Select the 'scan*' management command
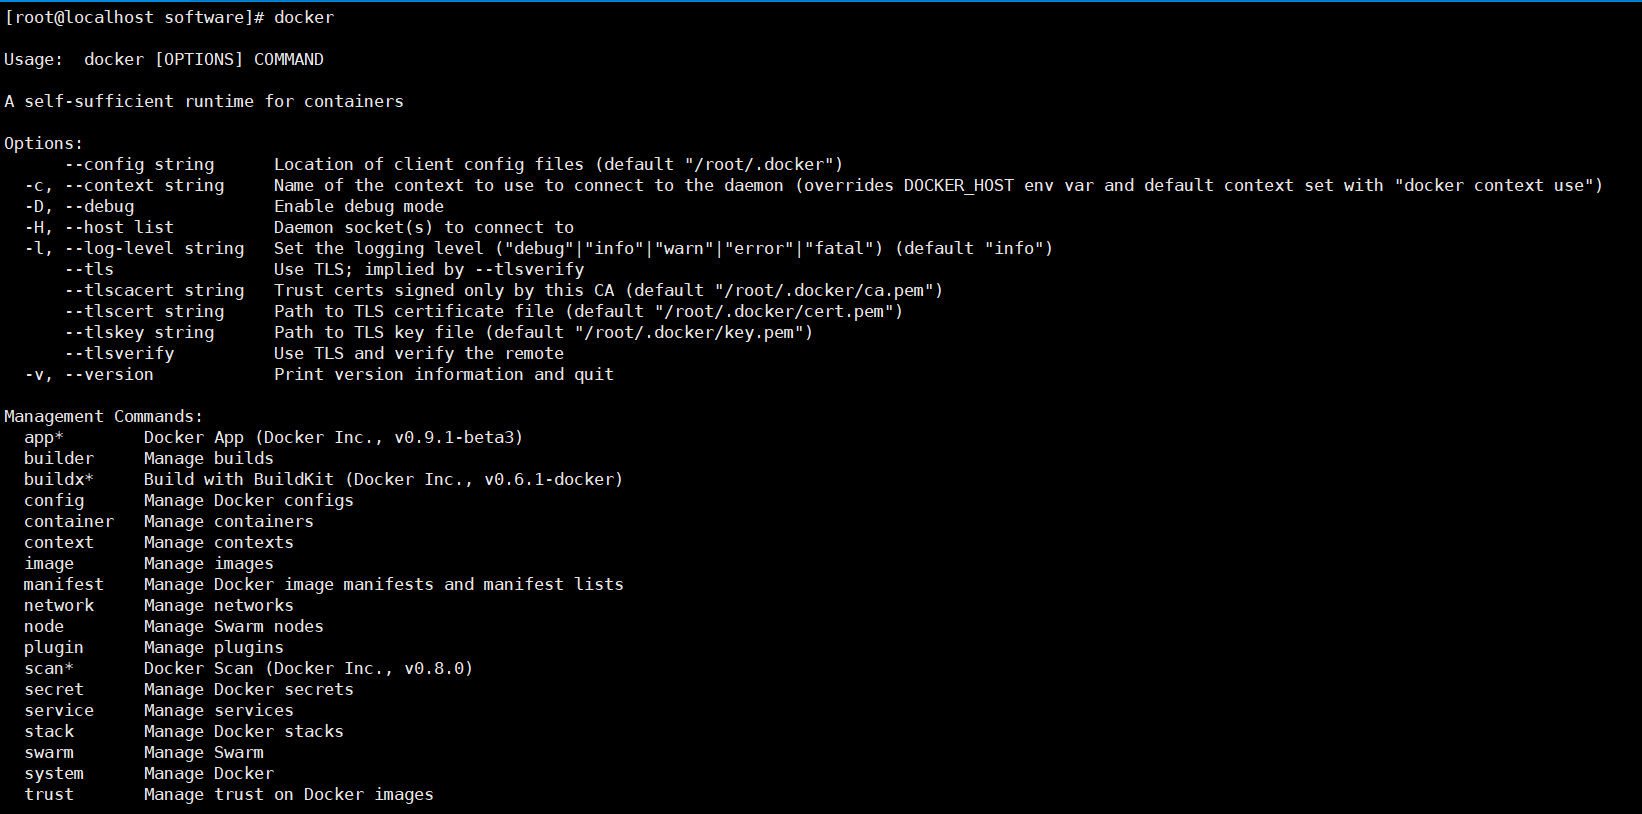This screenshot has height=814, width=1642. pyautogui.click(x=49, y=668)
